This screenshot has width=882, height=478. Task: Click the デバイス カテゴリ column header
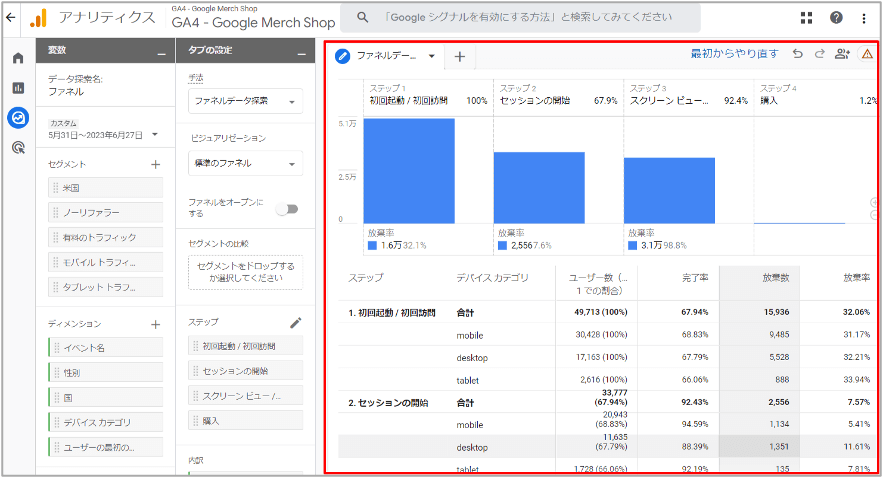(492, 278)
